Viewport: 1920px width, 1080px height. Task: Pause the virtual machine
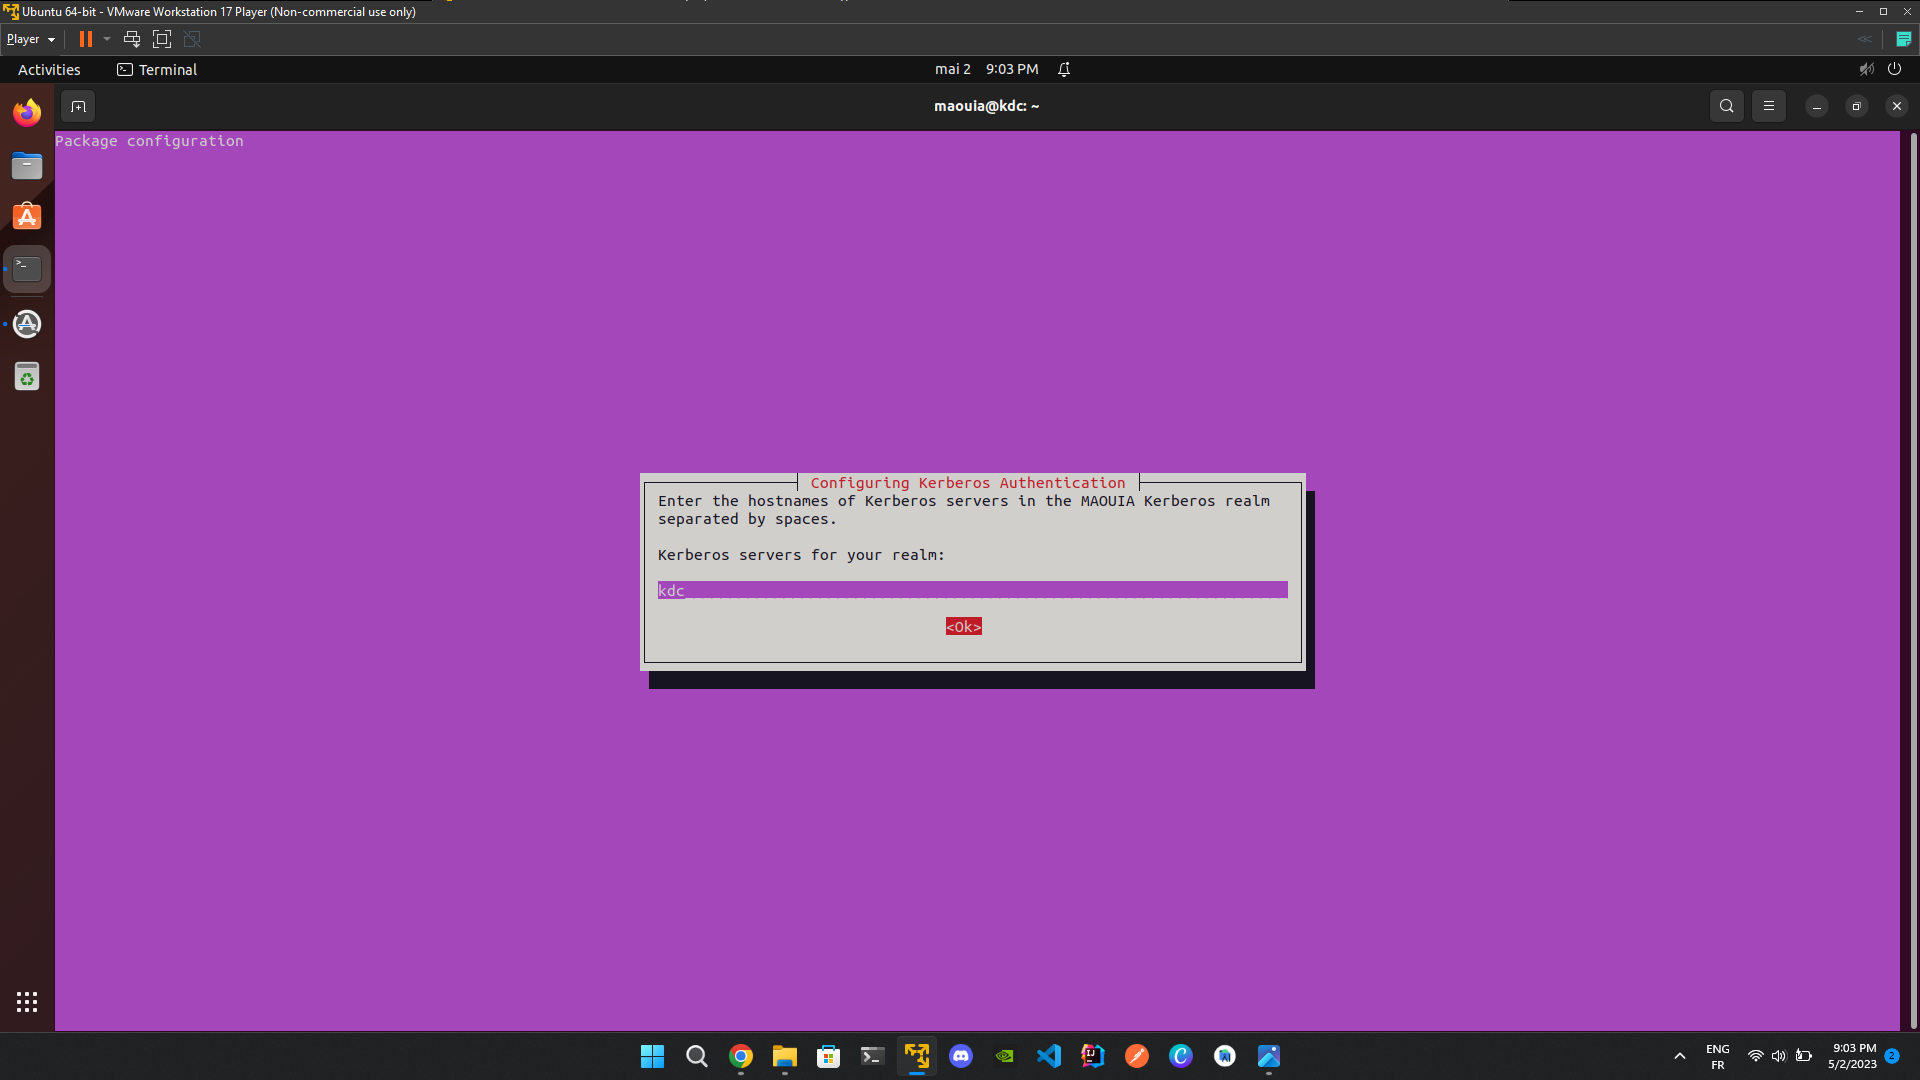86,39
